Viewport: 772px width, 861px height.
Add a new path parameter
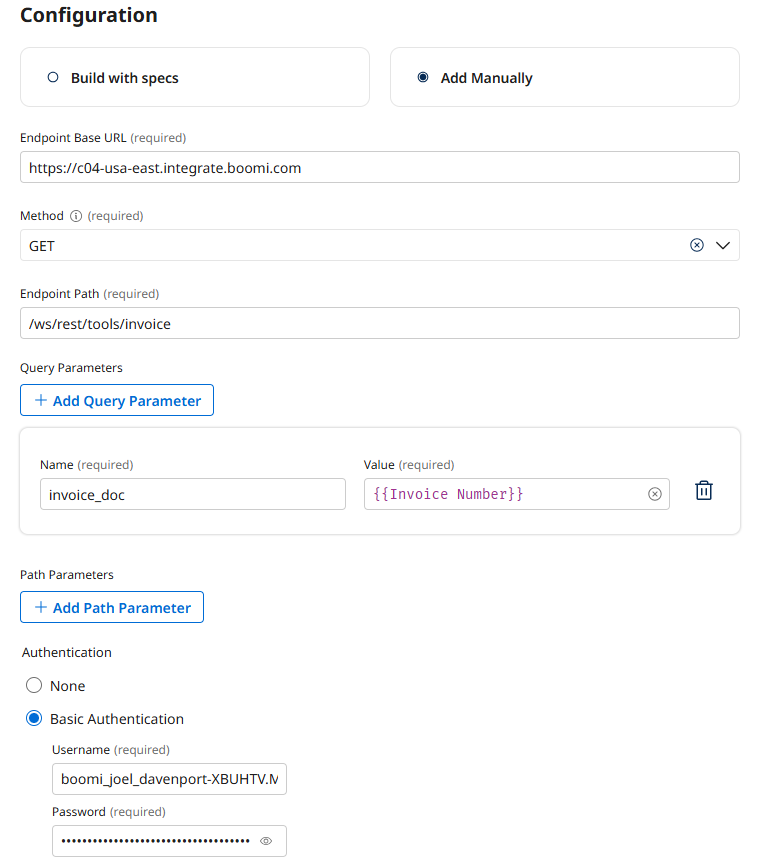(x=111, y=607)
